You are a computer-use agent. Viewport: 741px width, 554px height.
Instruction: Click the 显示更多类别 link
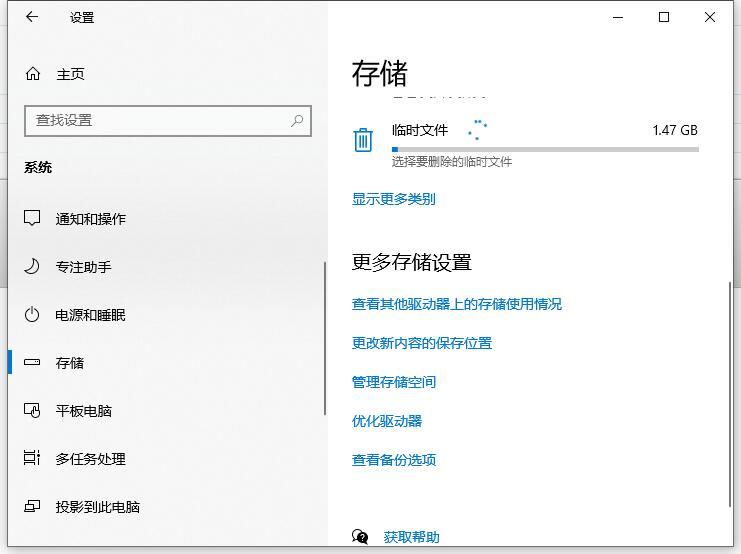pos(394,199)
